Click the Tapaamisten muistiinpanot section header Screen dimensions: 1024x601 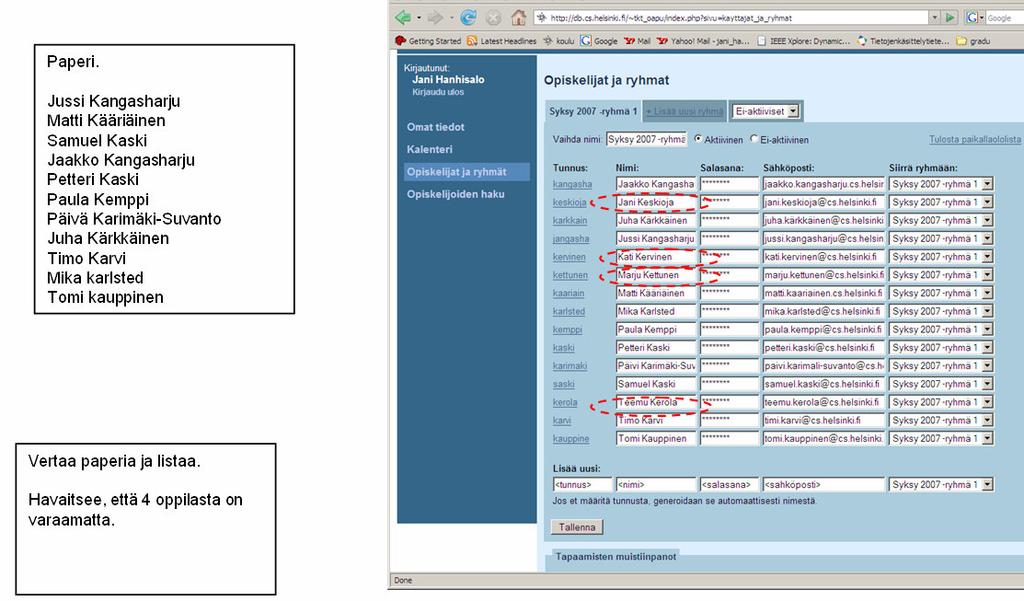point(616,557)
